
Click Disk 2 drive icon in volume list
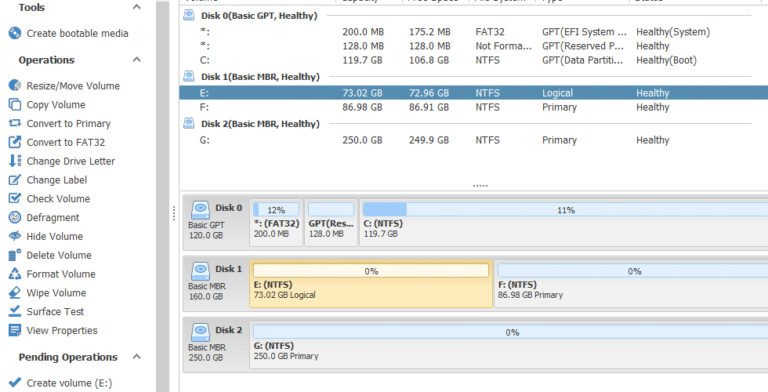point(189,123)
